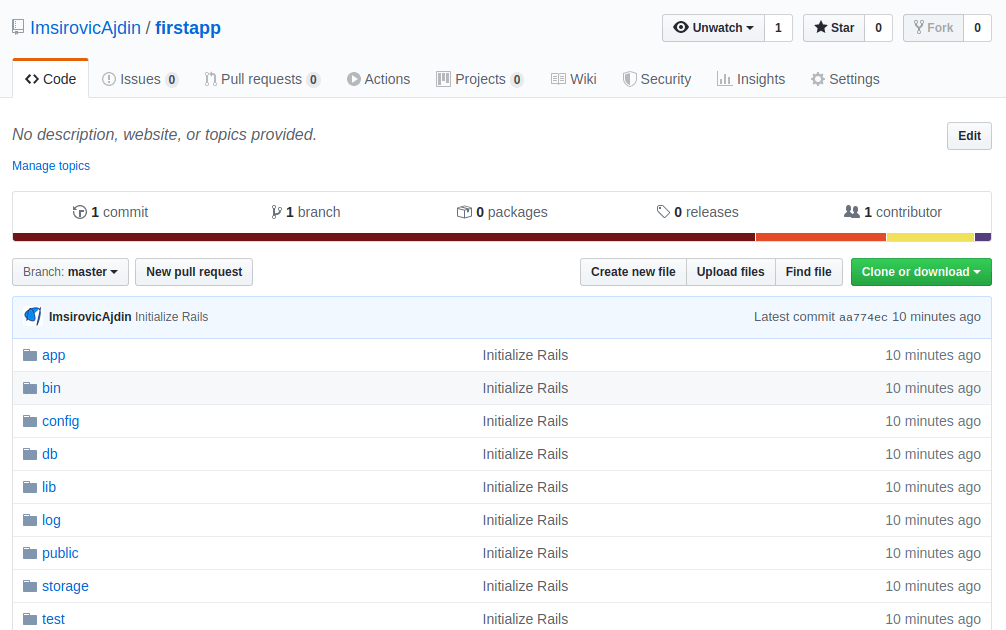Open the Wiki tab
This screenshot has height=630, width=1006.
point(574,79)
